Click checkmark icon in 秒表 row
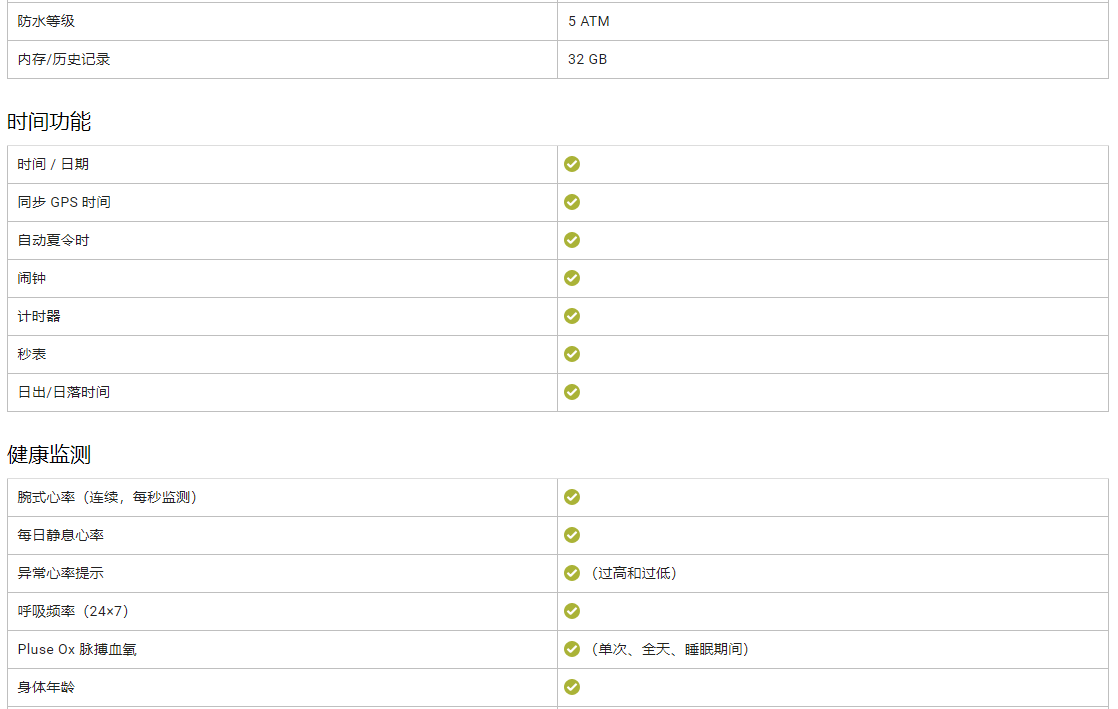The height and width of the screenshot is (709, 1118). (x=572, y=354)
